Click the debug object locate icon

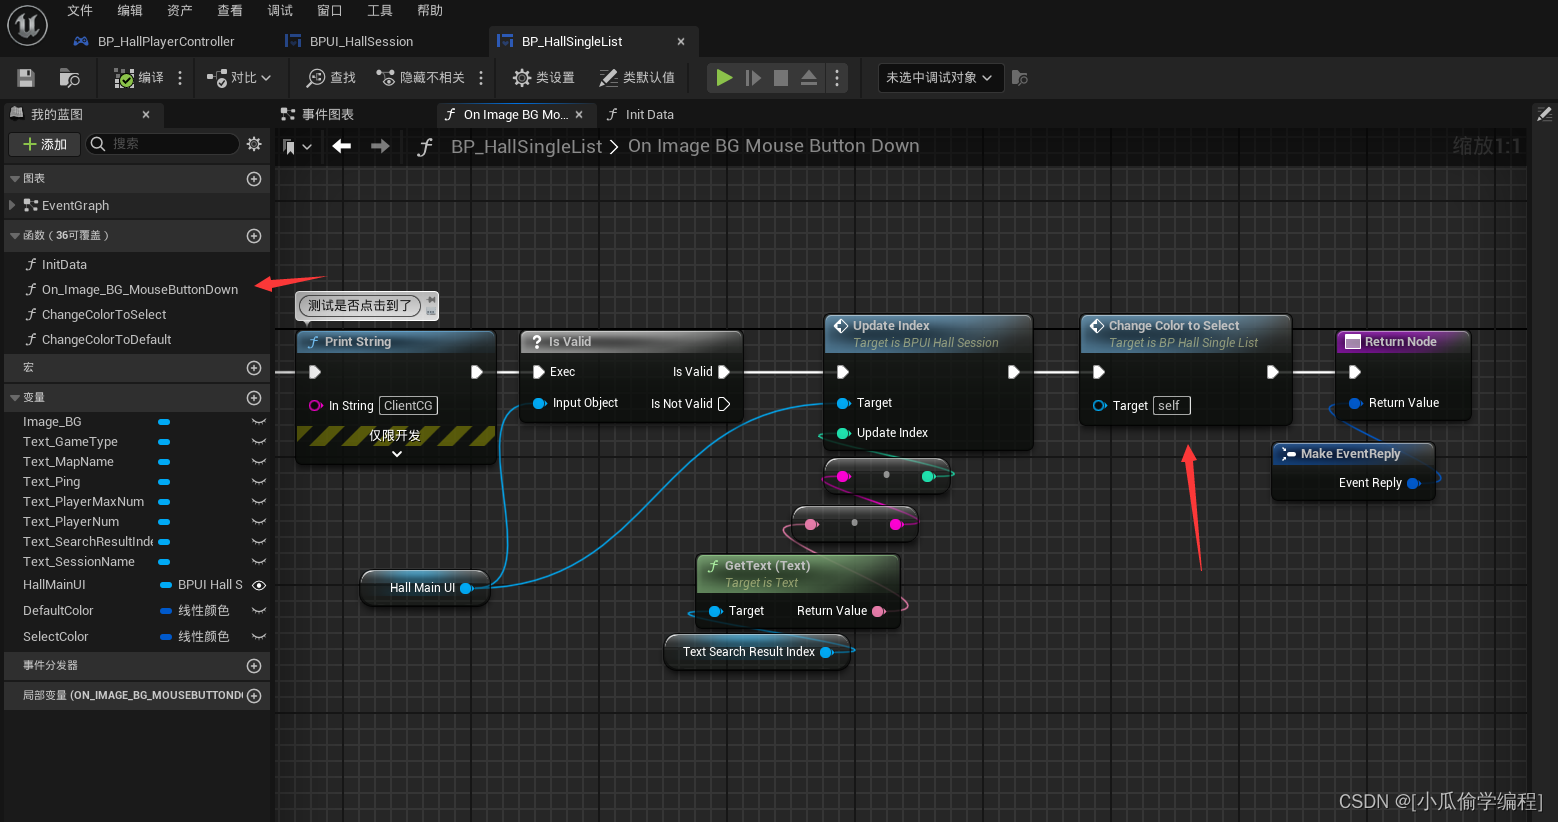pos(1020,78)
